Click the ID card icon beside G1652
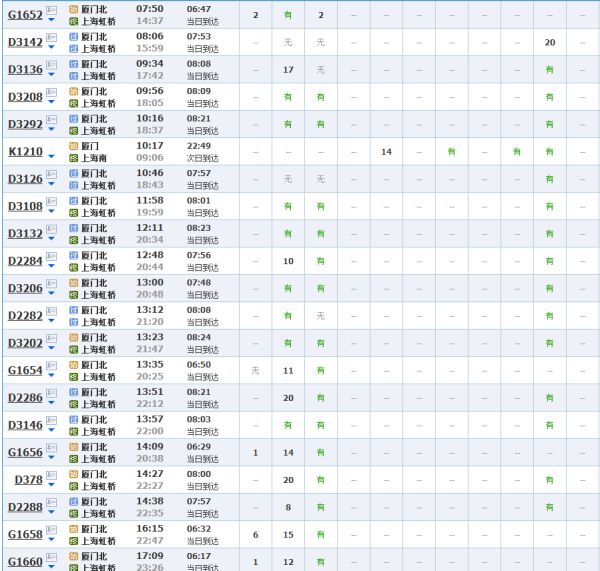600x571 pixels. pos(50,11)
